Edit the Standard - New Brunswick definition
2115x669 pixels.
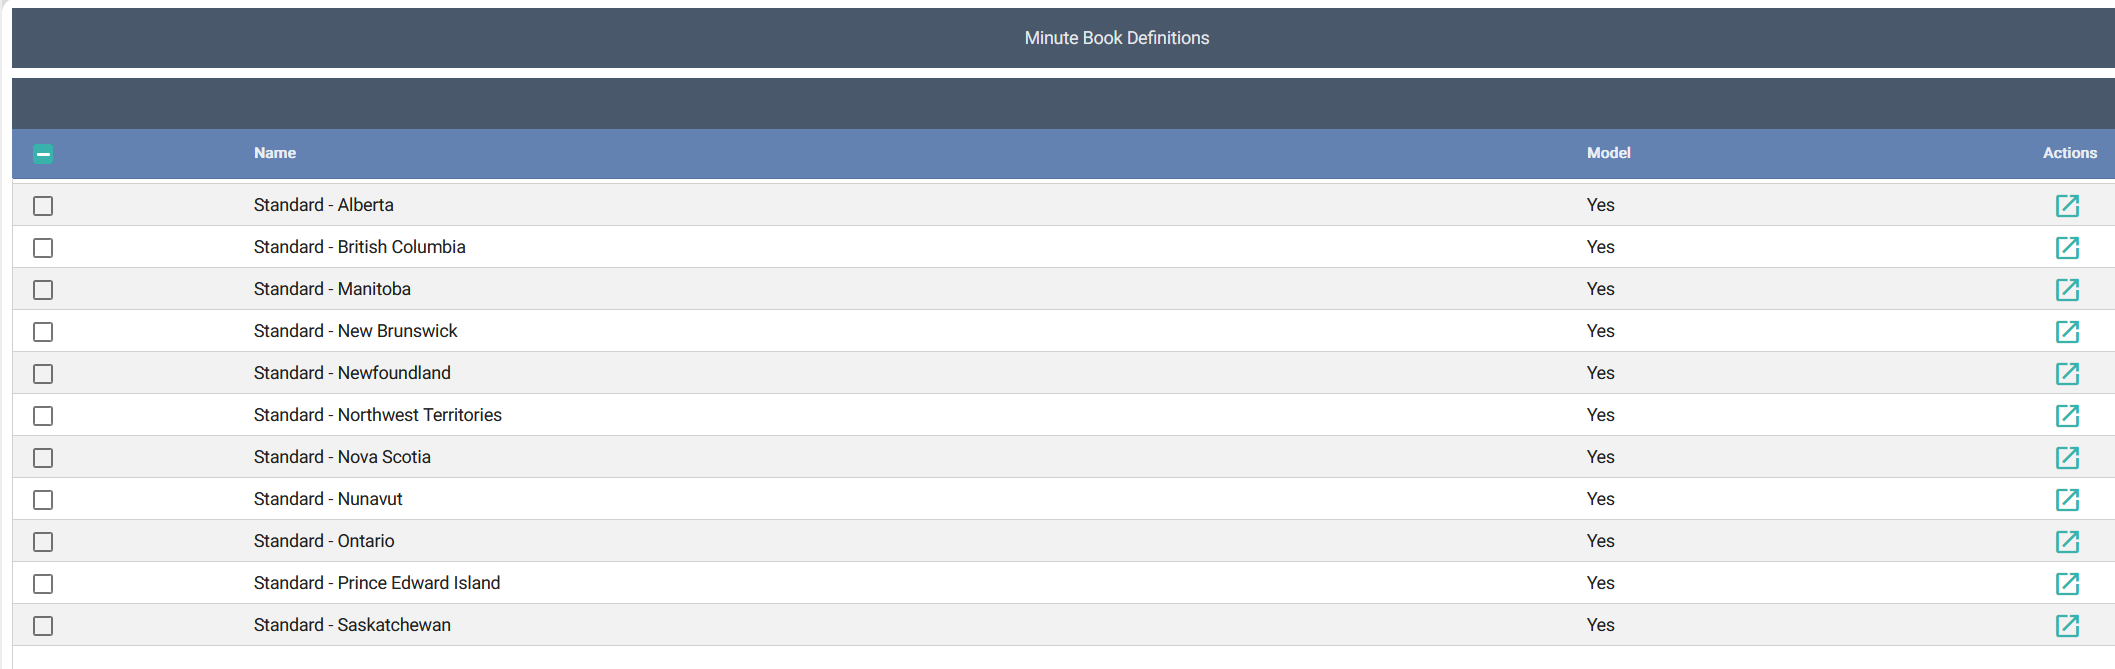coord(2067,332)
